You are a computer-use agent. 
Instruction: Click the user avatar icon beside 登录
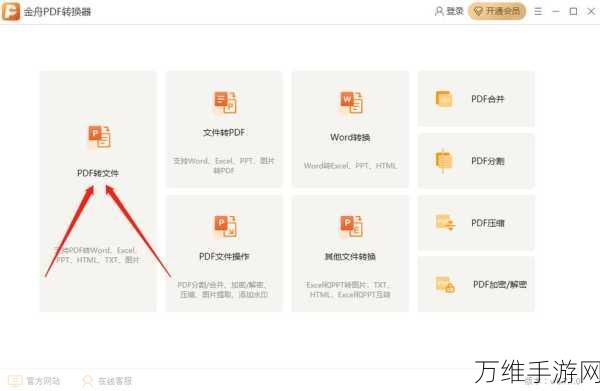tap(439, 11)
